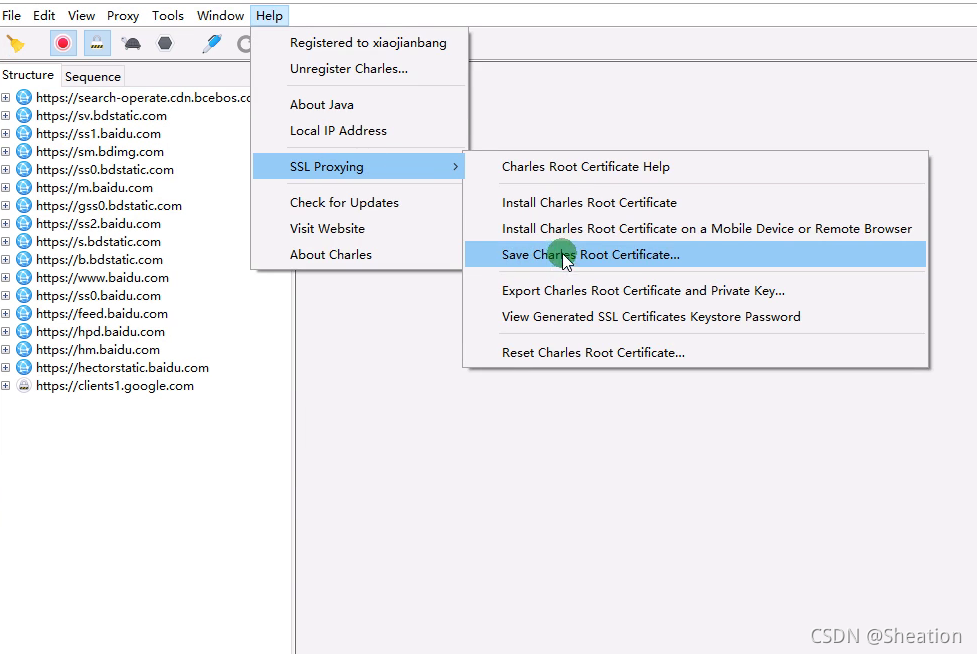This screenshot has height=654, width=977.
Task: Select the https://www.baidu.com row
Action: coord(102,277)
